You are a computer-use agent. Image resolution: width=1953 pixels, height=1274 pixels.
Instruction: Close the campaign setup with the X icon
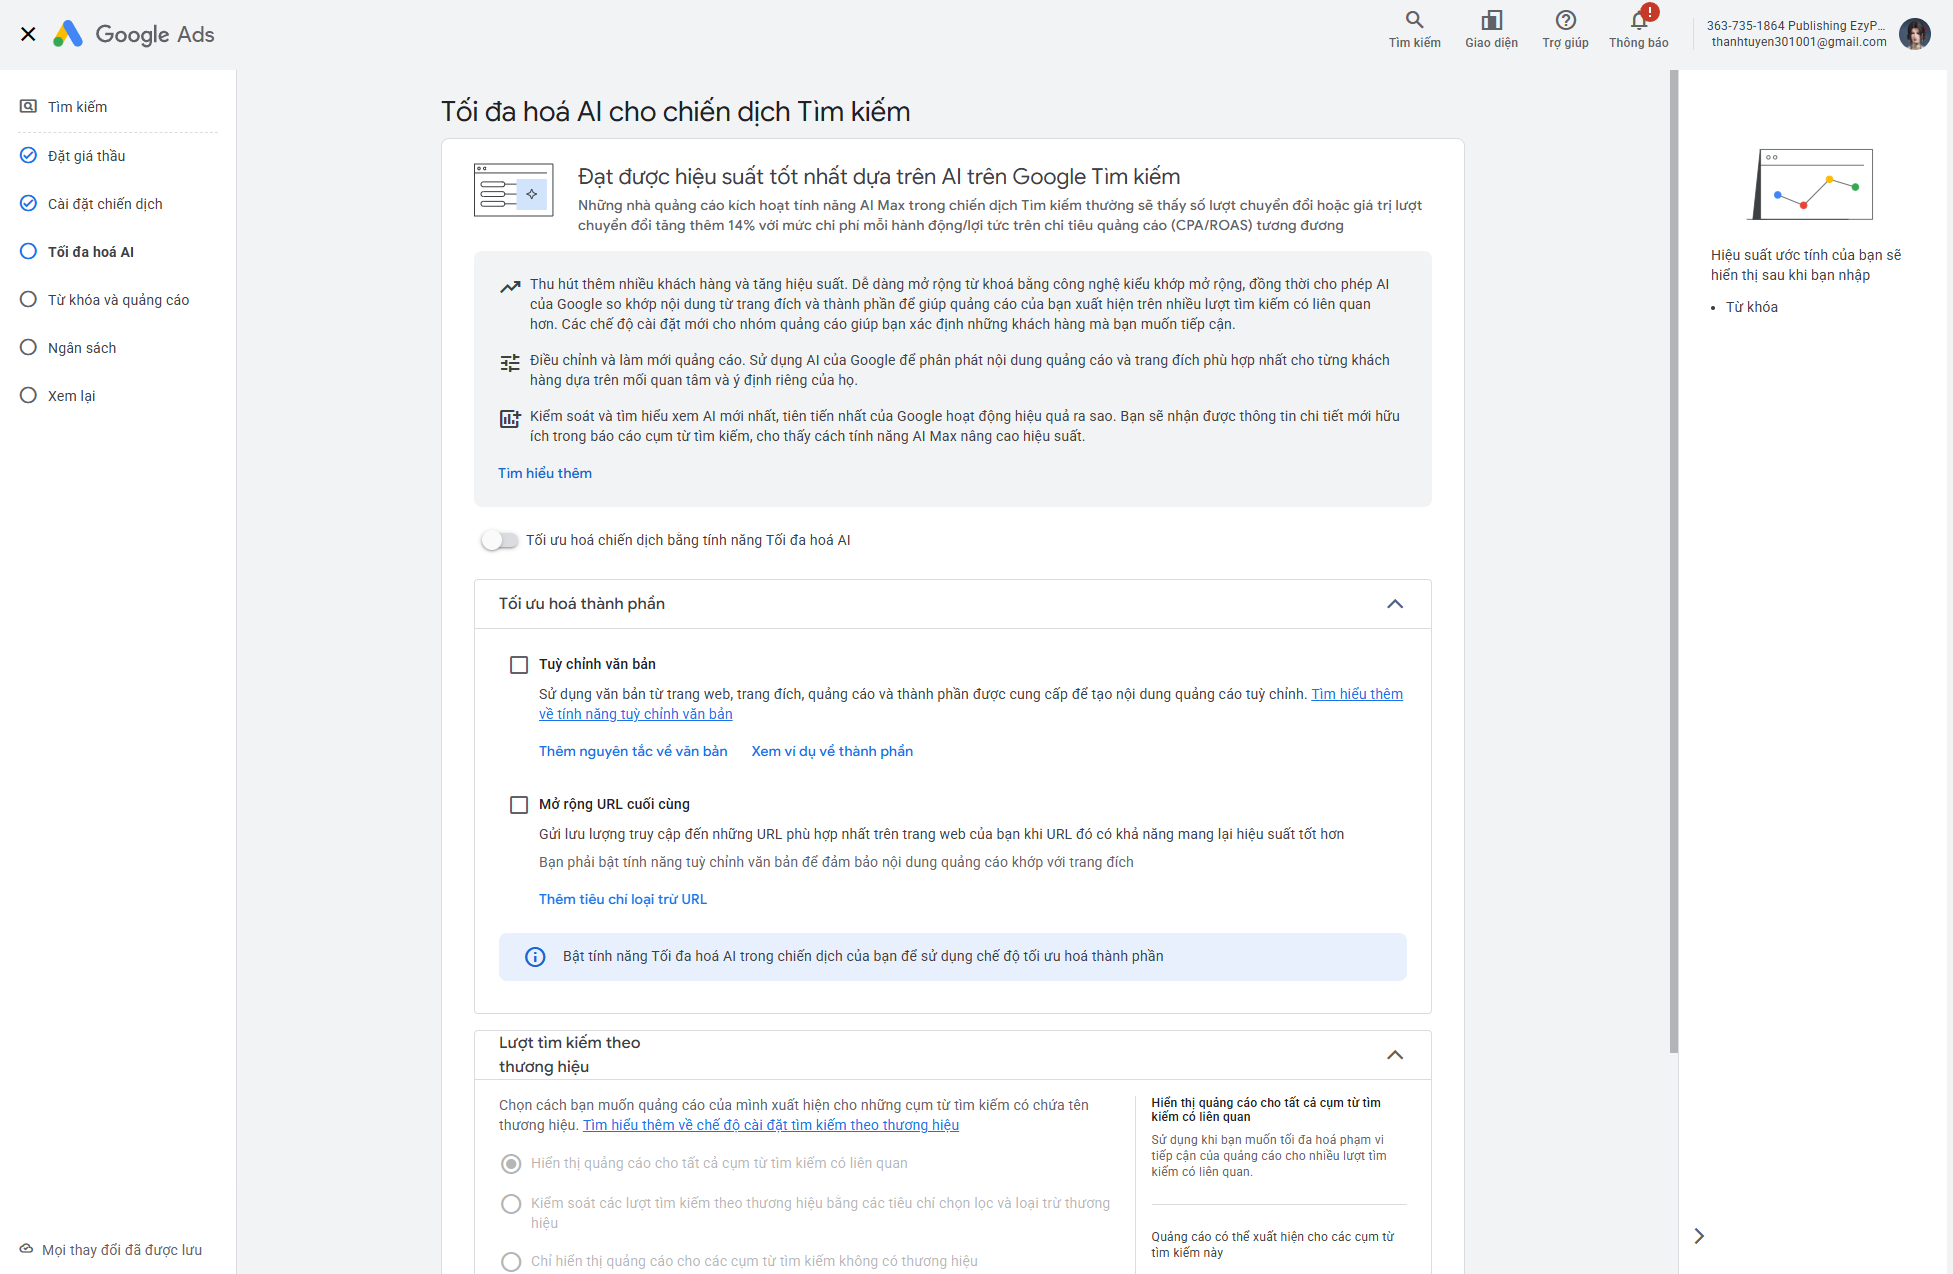click(x=28, y=34)
